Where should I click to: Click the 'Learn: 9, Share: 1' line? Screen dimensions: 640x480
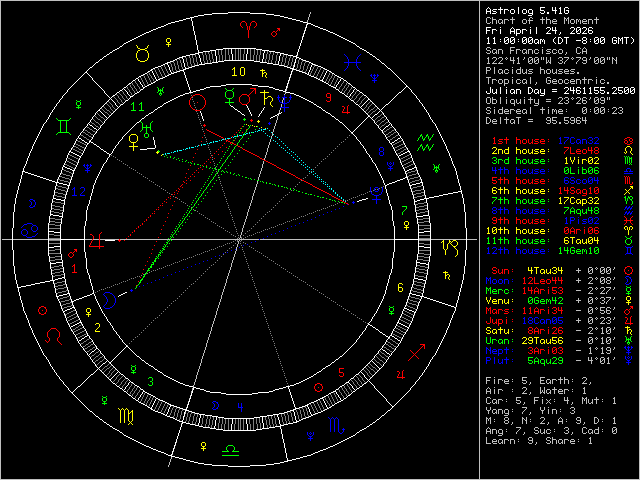click(x=539, y=441)
